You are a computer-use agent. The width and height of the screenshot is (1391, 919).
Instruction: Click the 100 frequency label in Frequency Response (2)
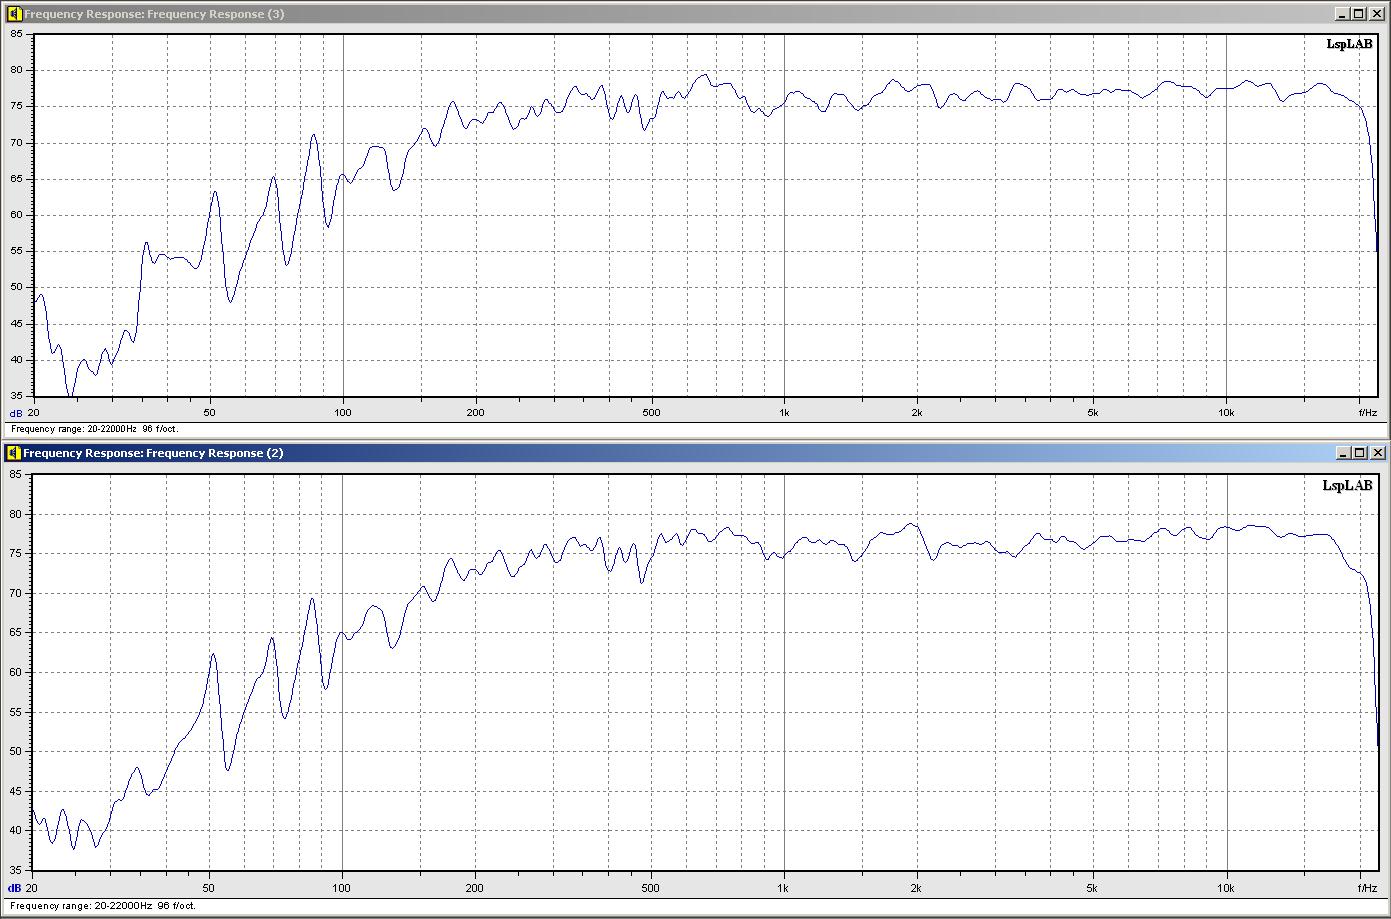point(342,887)
